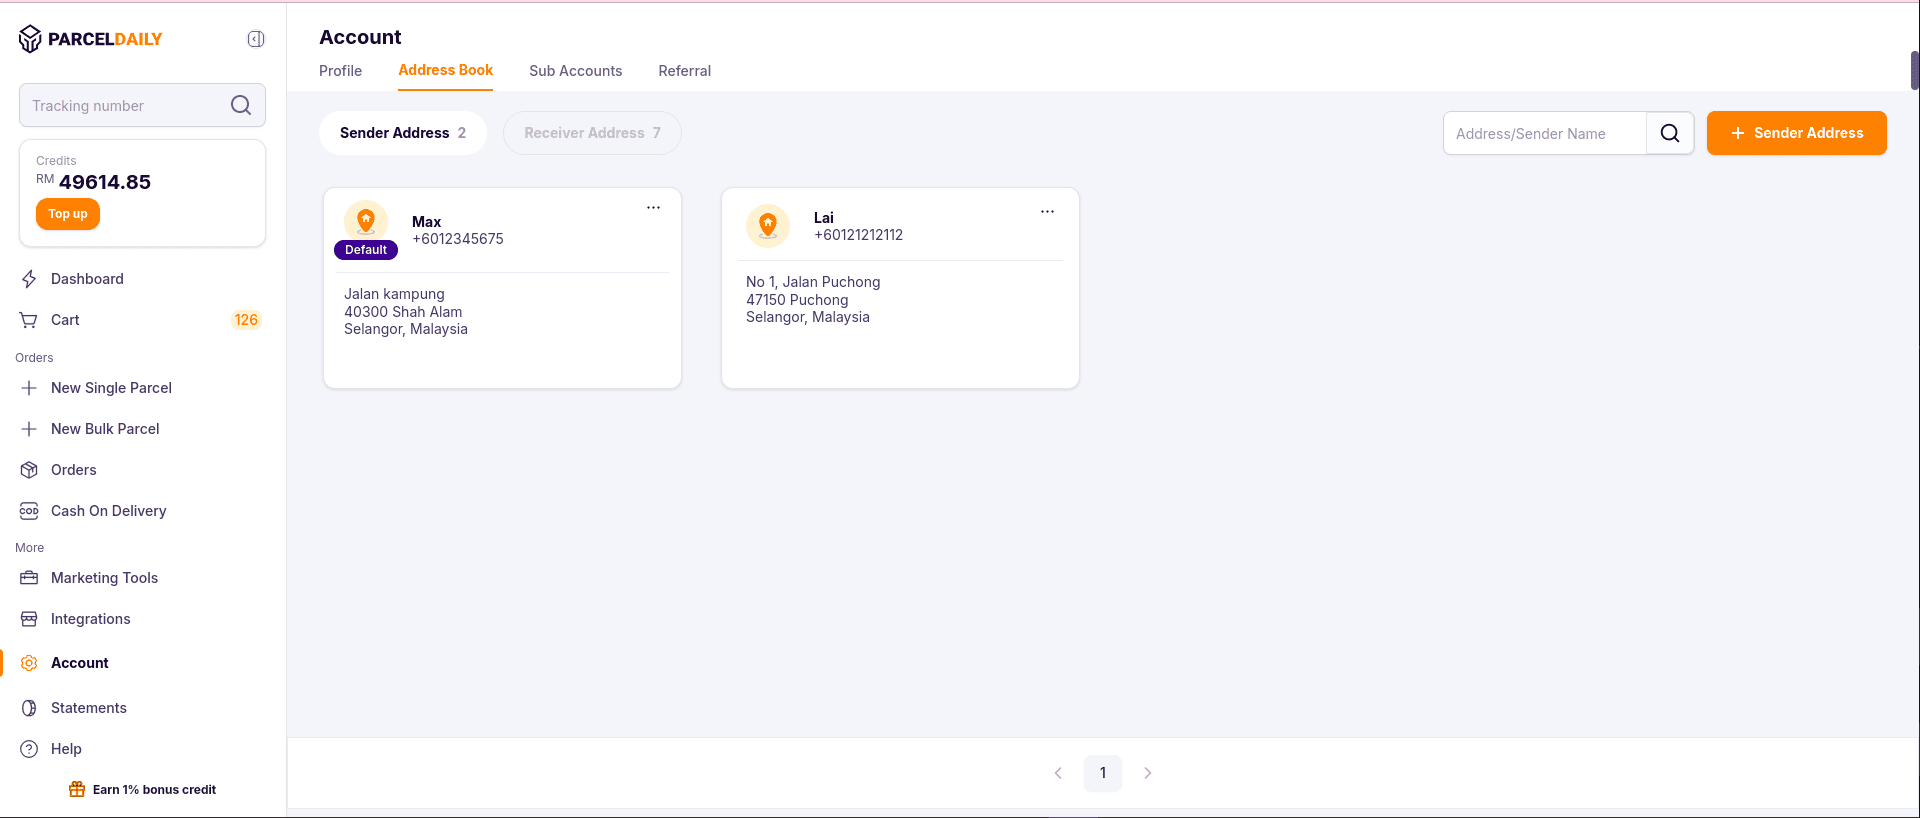The image size is (1920, 818).
Task: Go to next page with right chevron
Action: [x=1148, y=773]
